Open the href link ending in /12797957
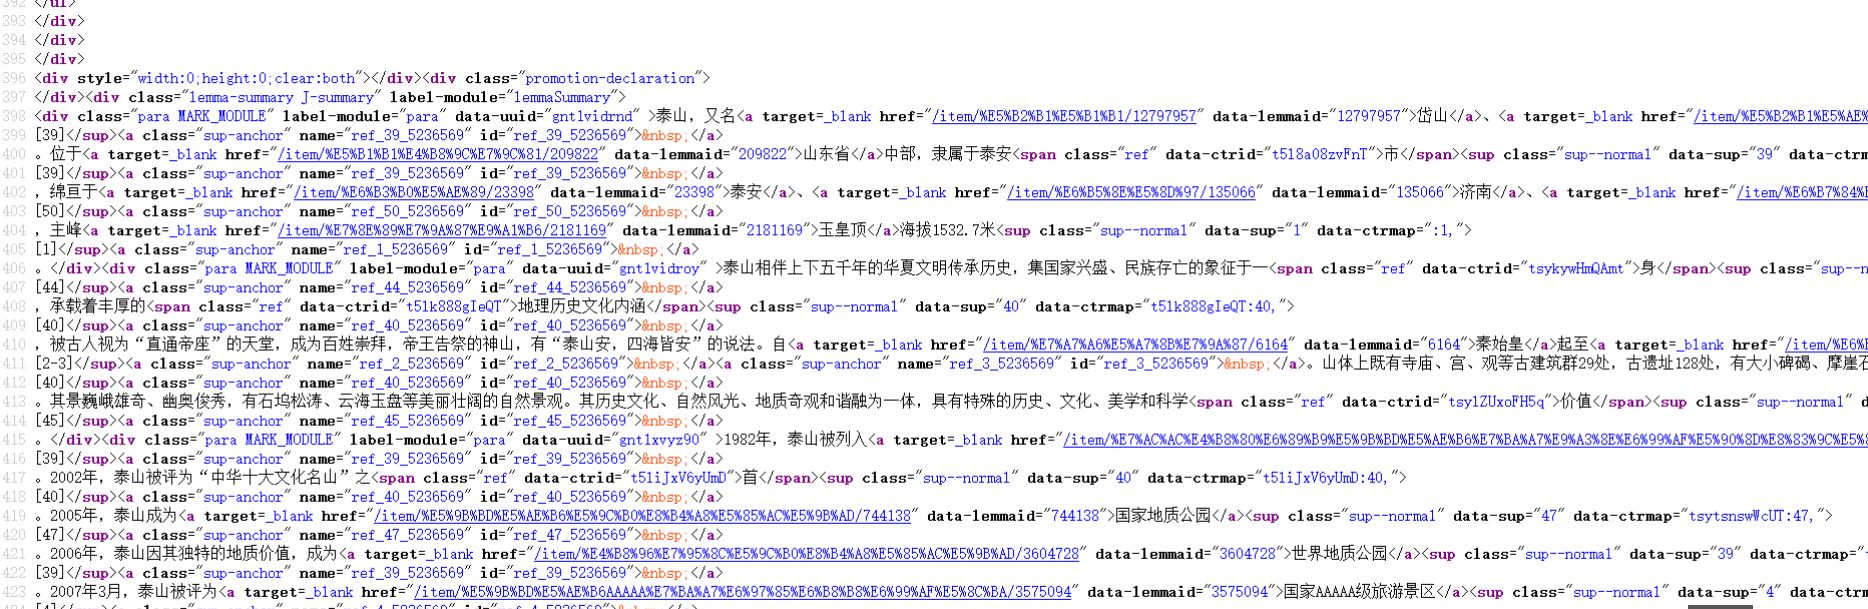Image resolution: width=1868 pixels, height=609 pixels. pos(1064,116)
